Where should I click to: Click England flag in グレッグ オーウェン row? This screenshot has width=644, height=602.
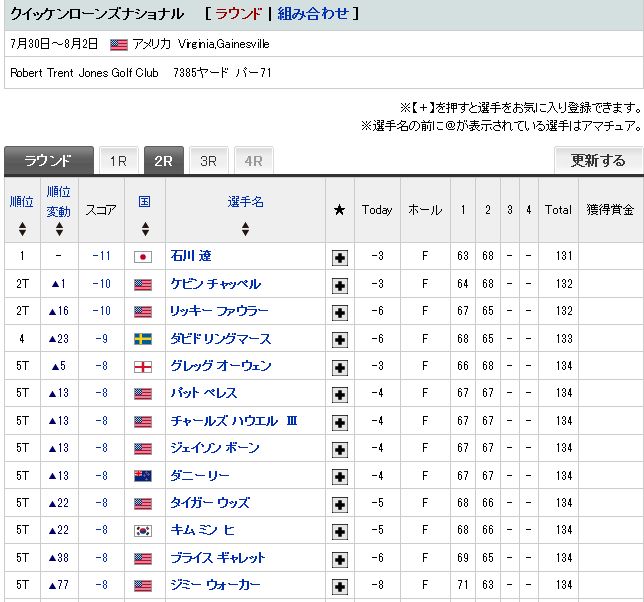click(x=143, y=367)
